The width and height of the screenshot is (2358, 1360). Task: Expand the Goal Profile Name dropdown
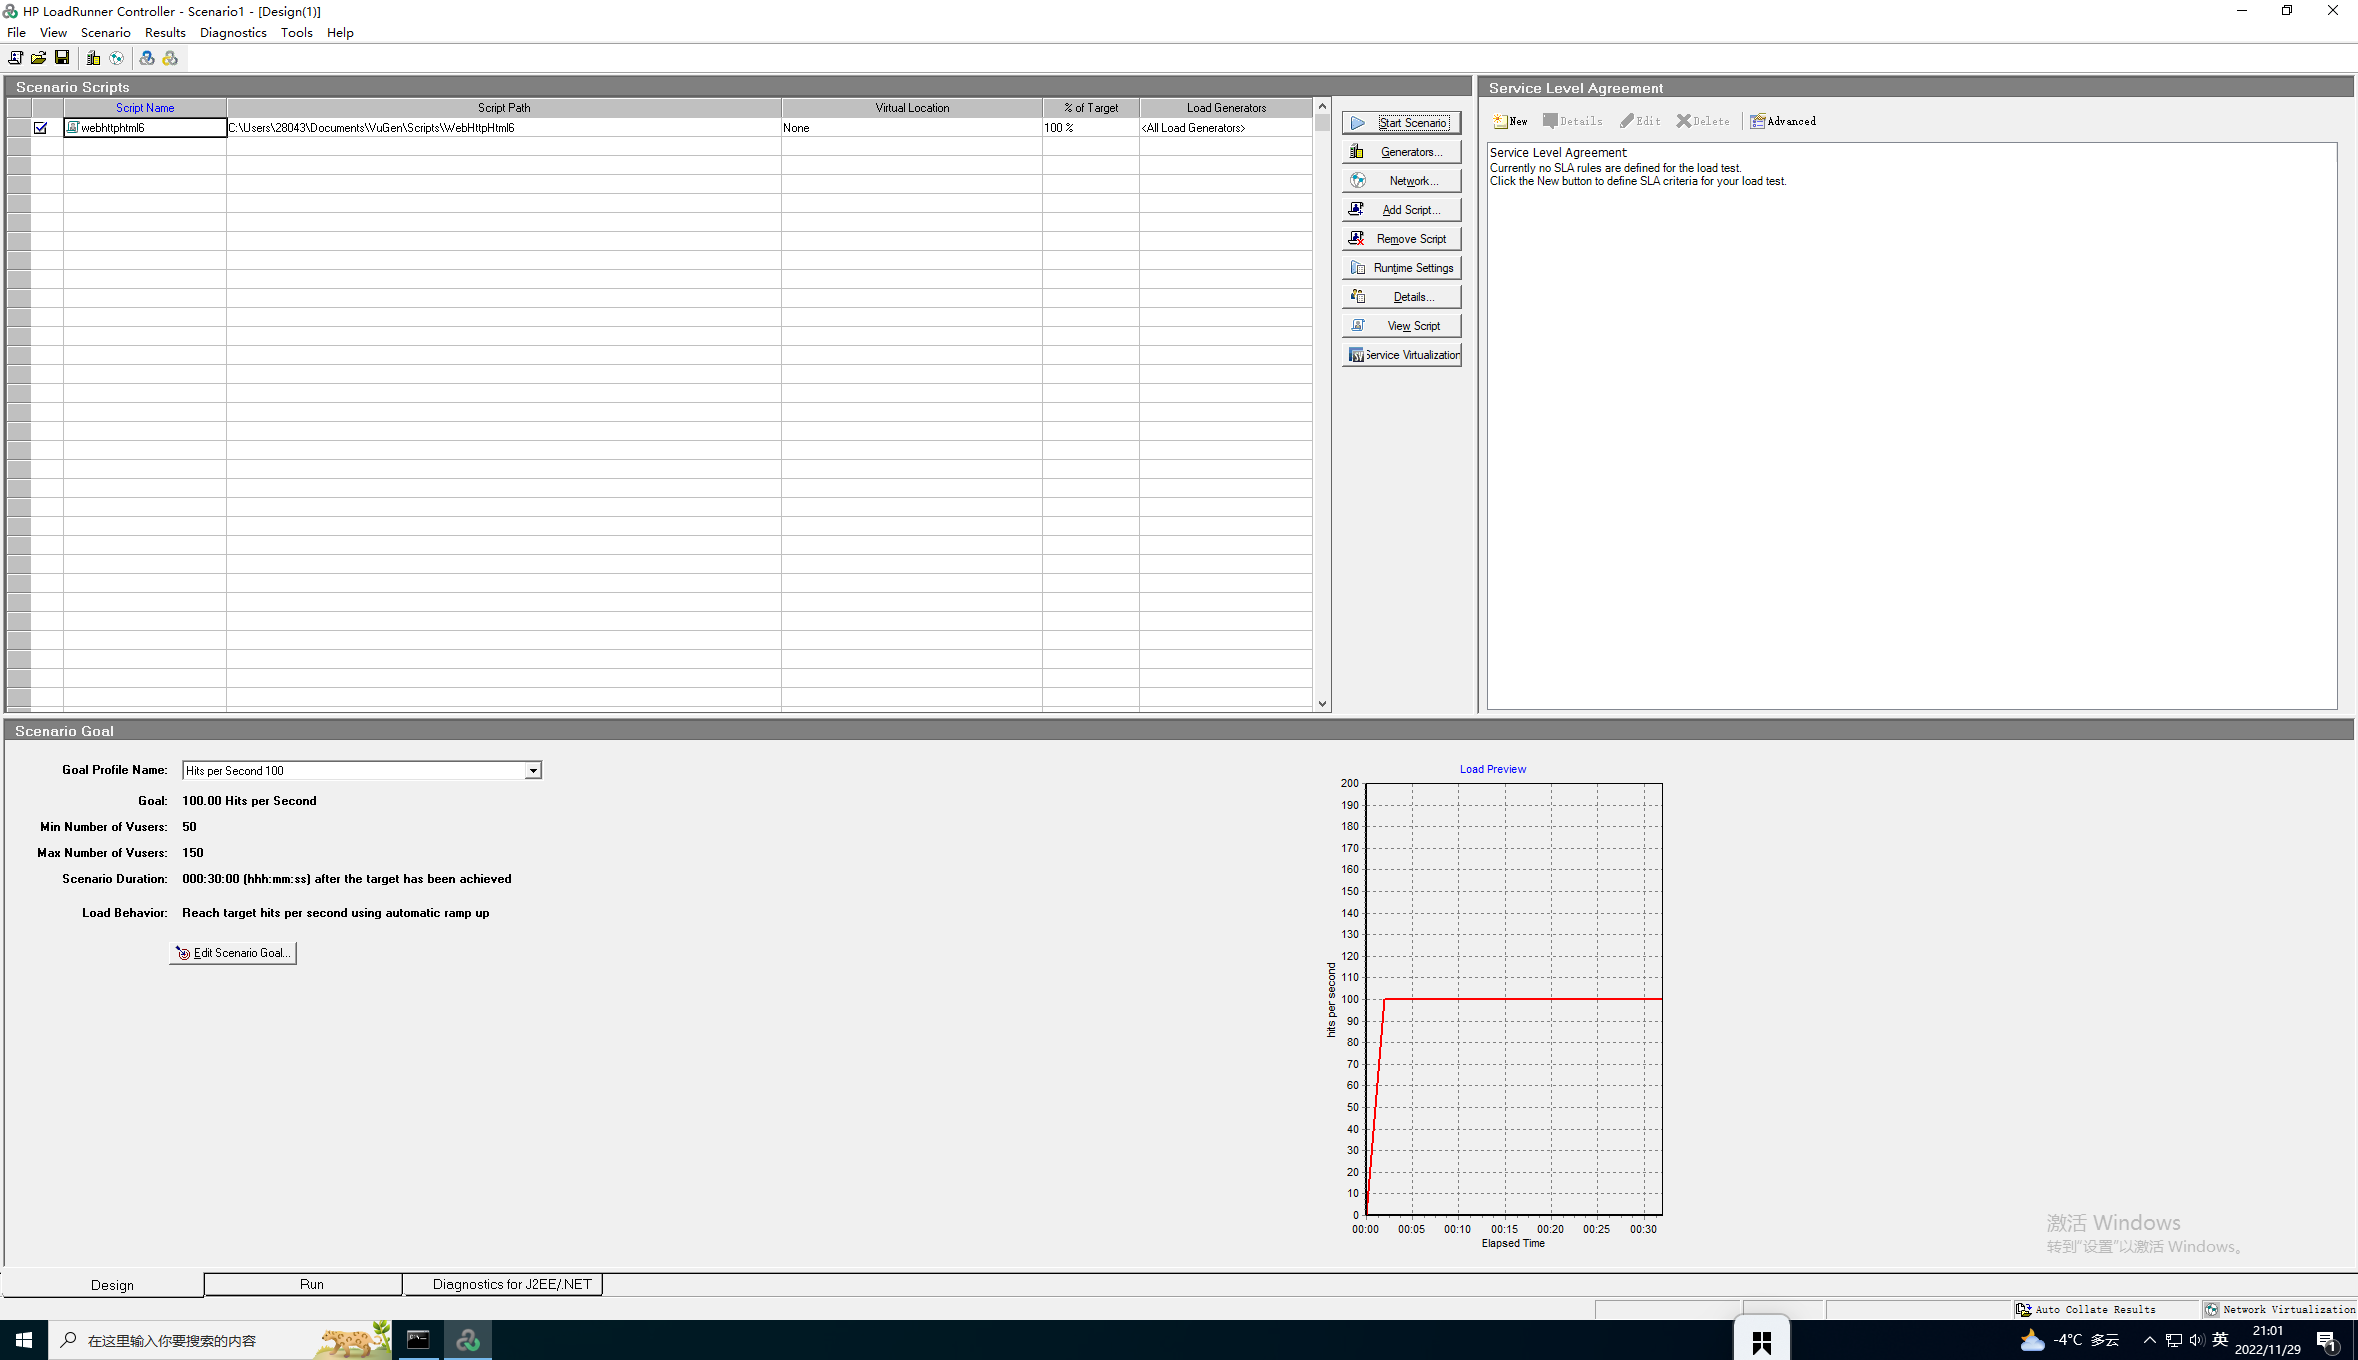[533, 770]
